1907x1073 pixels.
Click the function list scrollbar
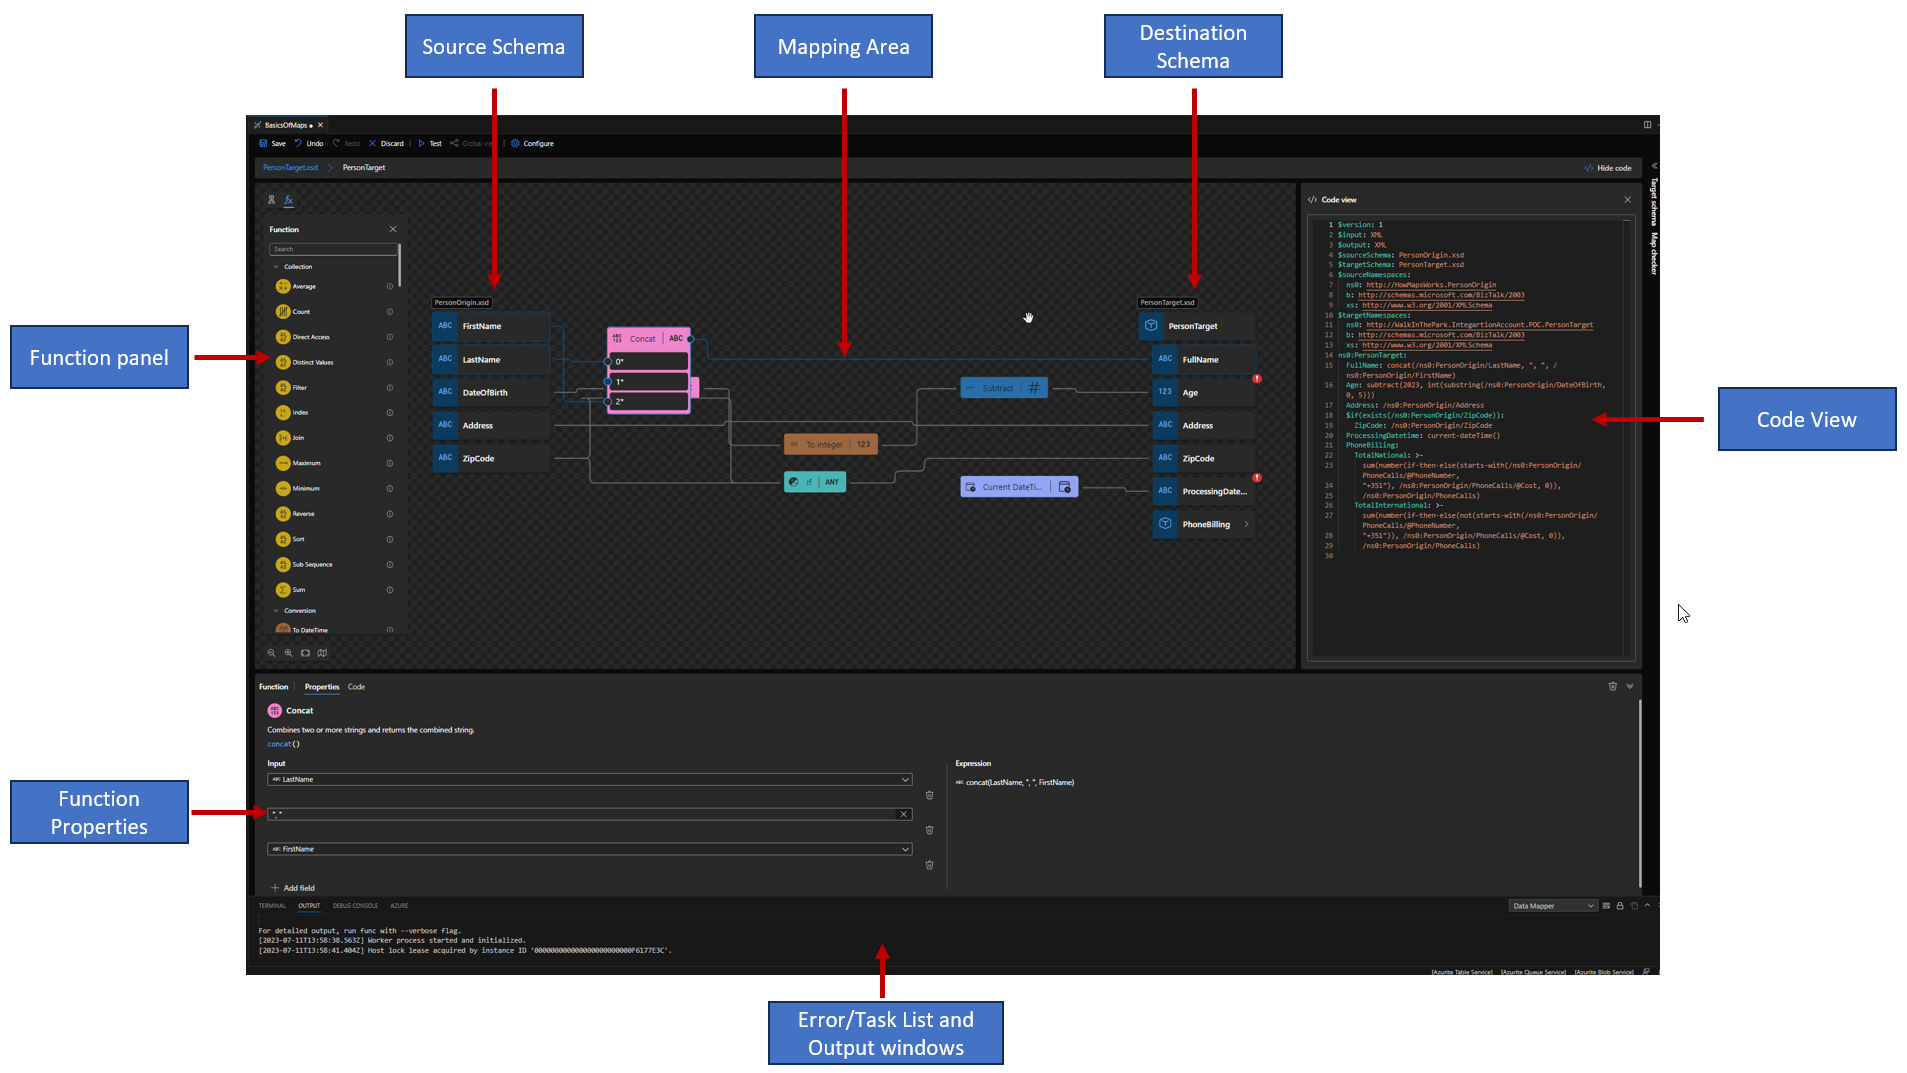(x=399, y=265)
